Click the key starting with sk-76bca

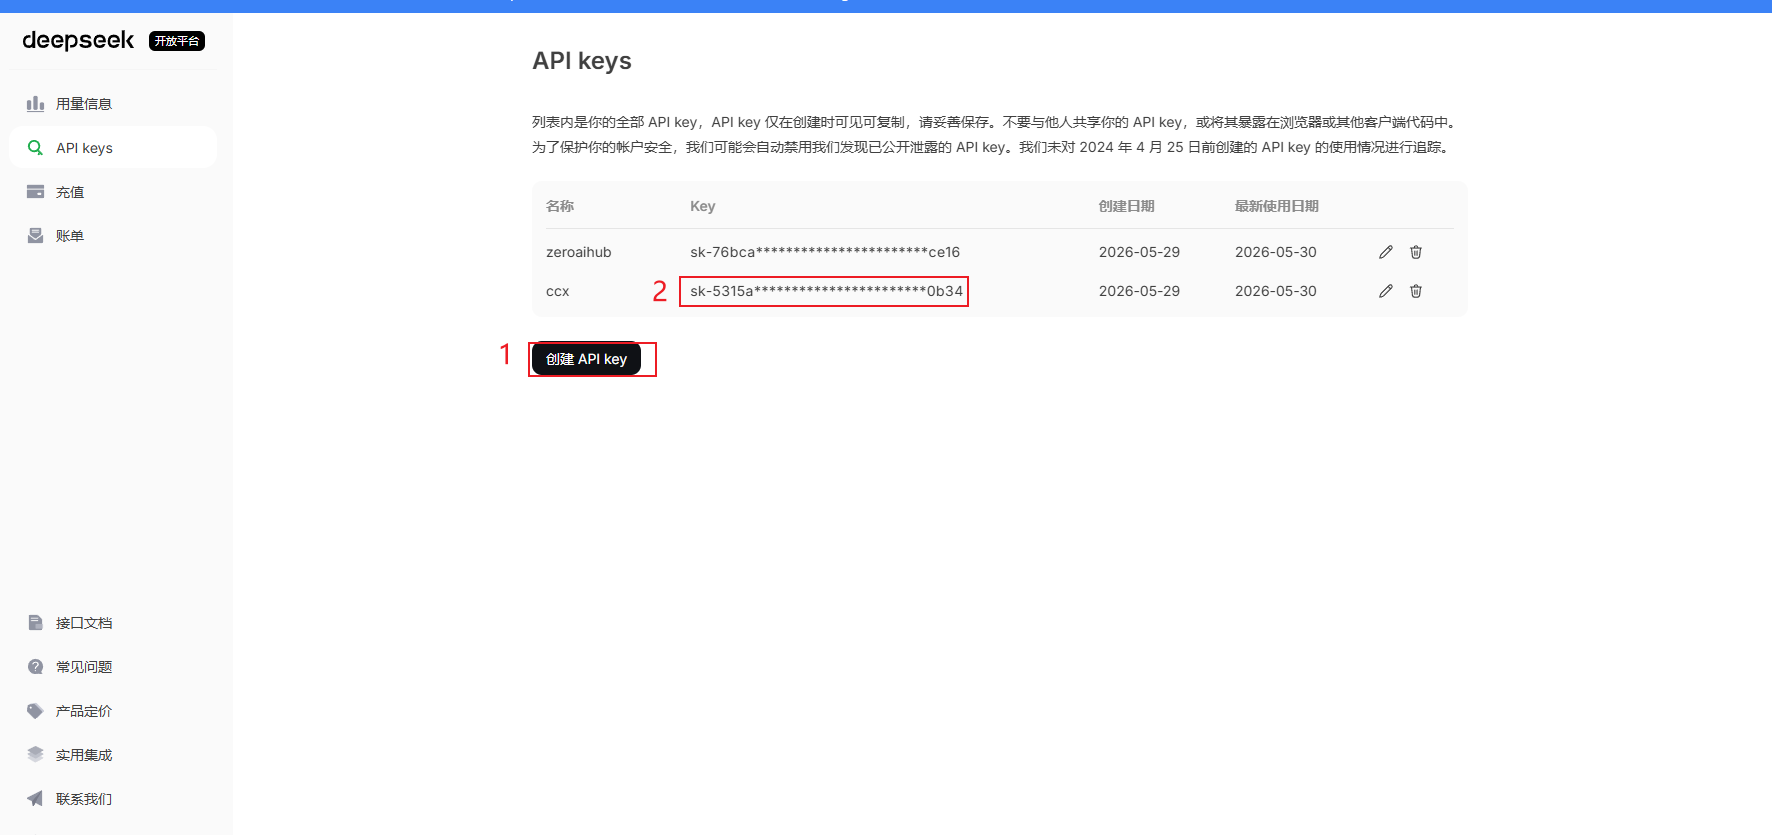coord(825,252)
